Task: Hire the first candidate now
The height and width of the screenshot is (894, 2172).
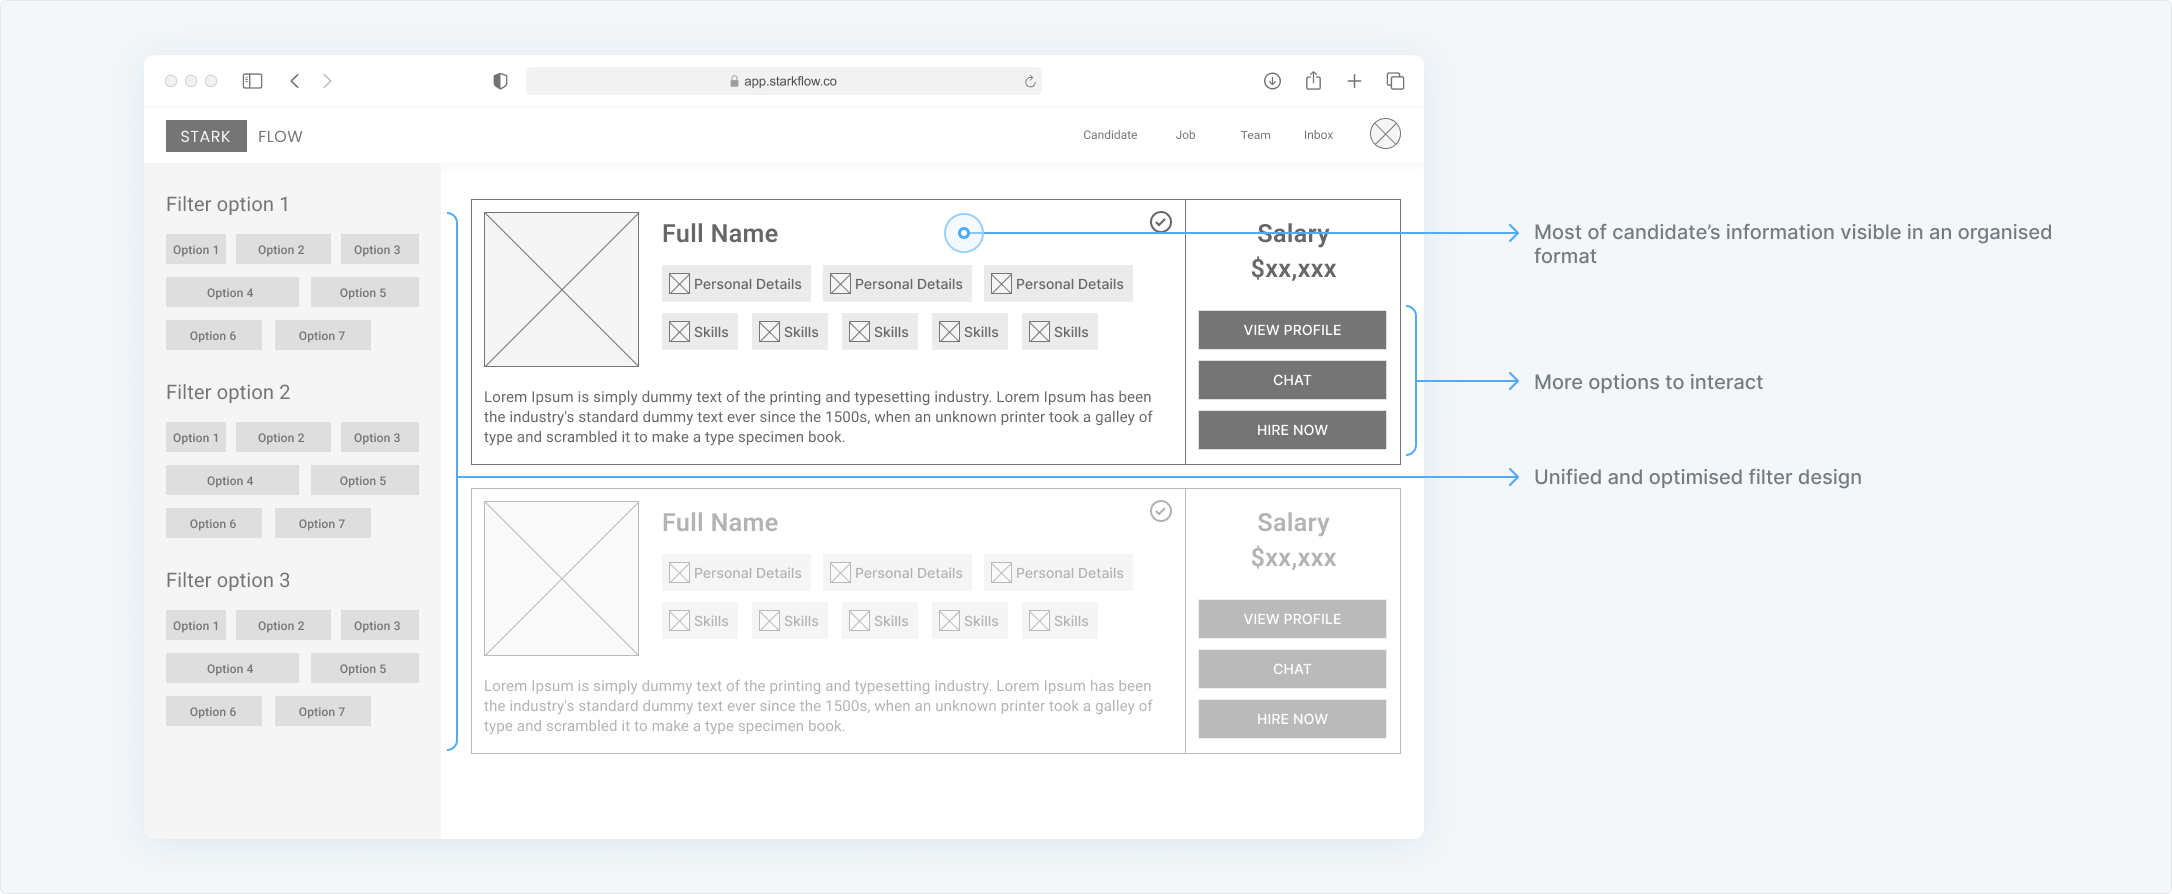Action: tap(1292, 430)
